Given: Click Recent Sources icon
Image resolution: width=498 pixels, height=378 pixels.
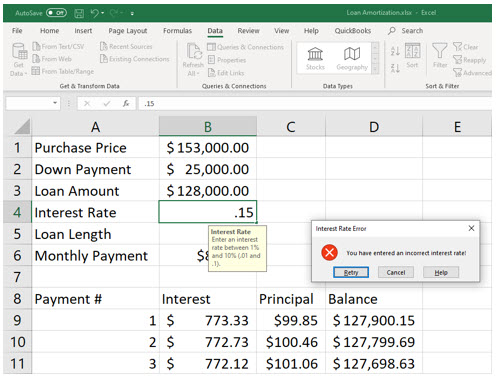Looking at the screenshot, I should coord(104,46).
